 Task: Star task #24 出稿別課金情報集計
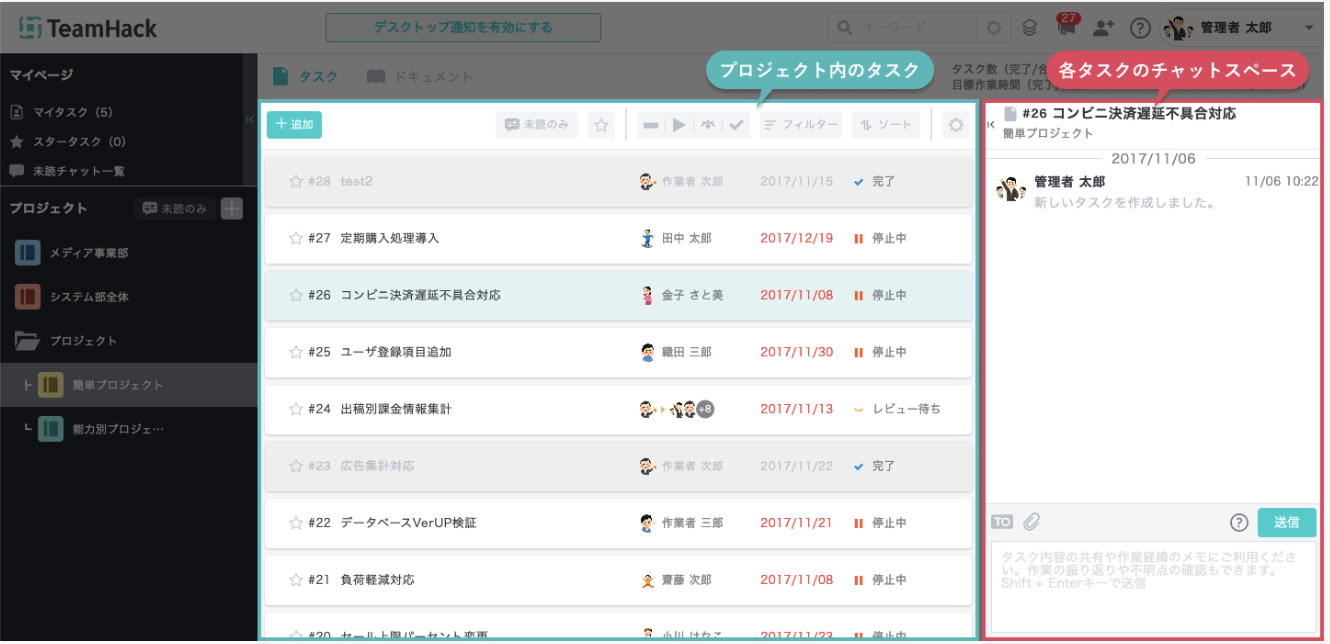tap(295, 409)
